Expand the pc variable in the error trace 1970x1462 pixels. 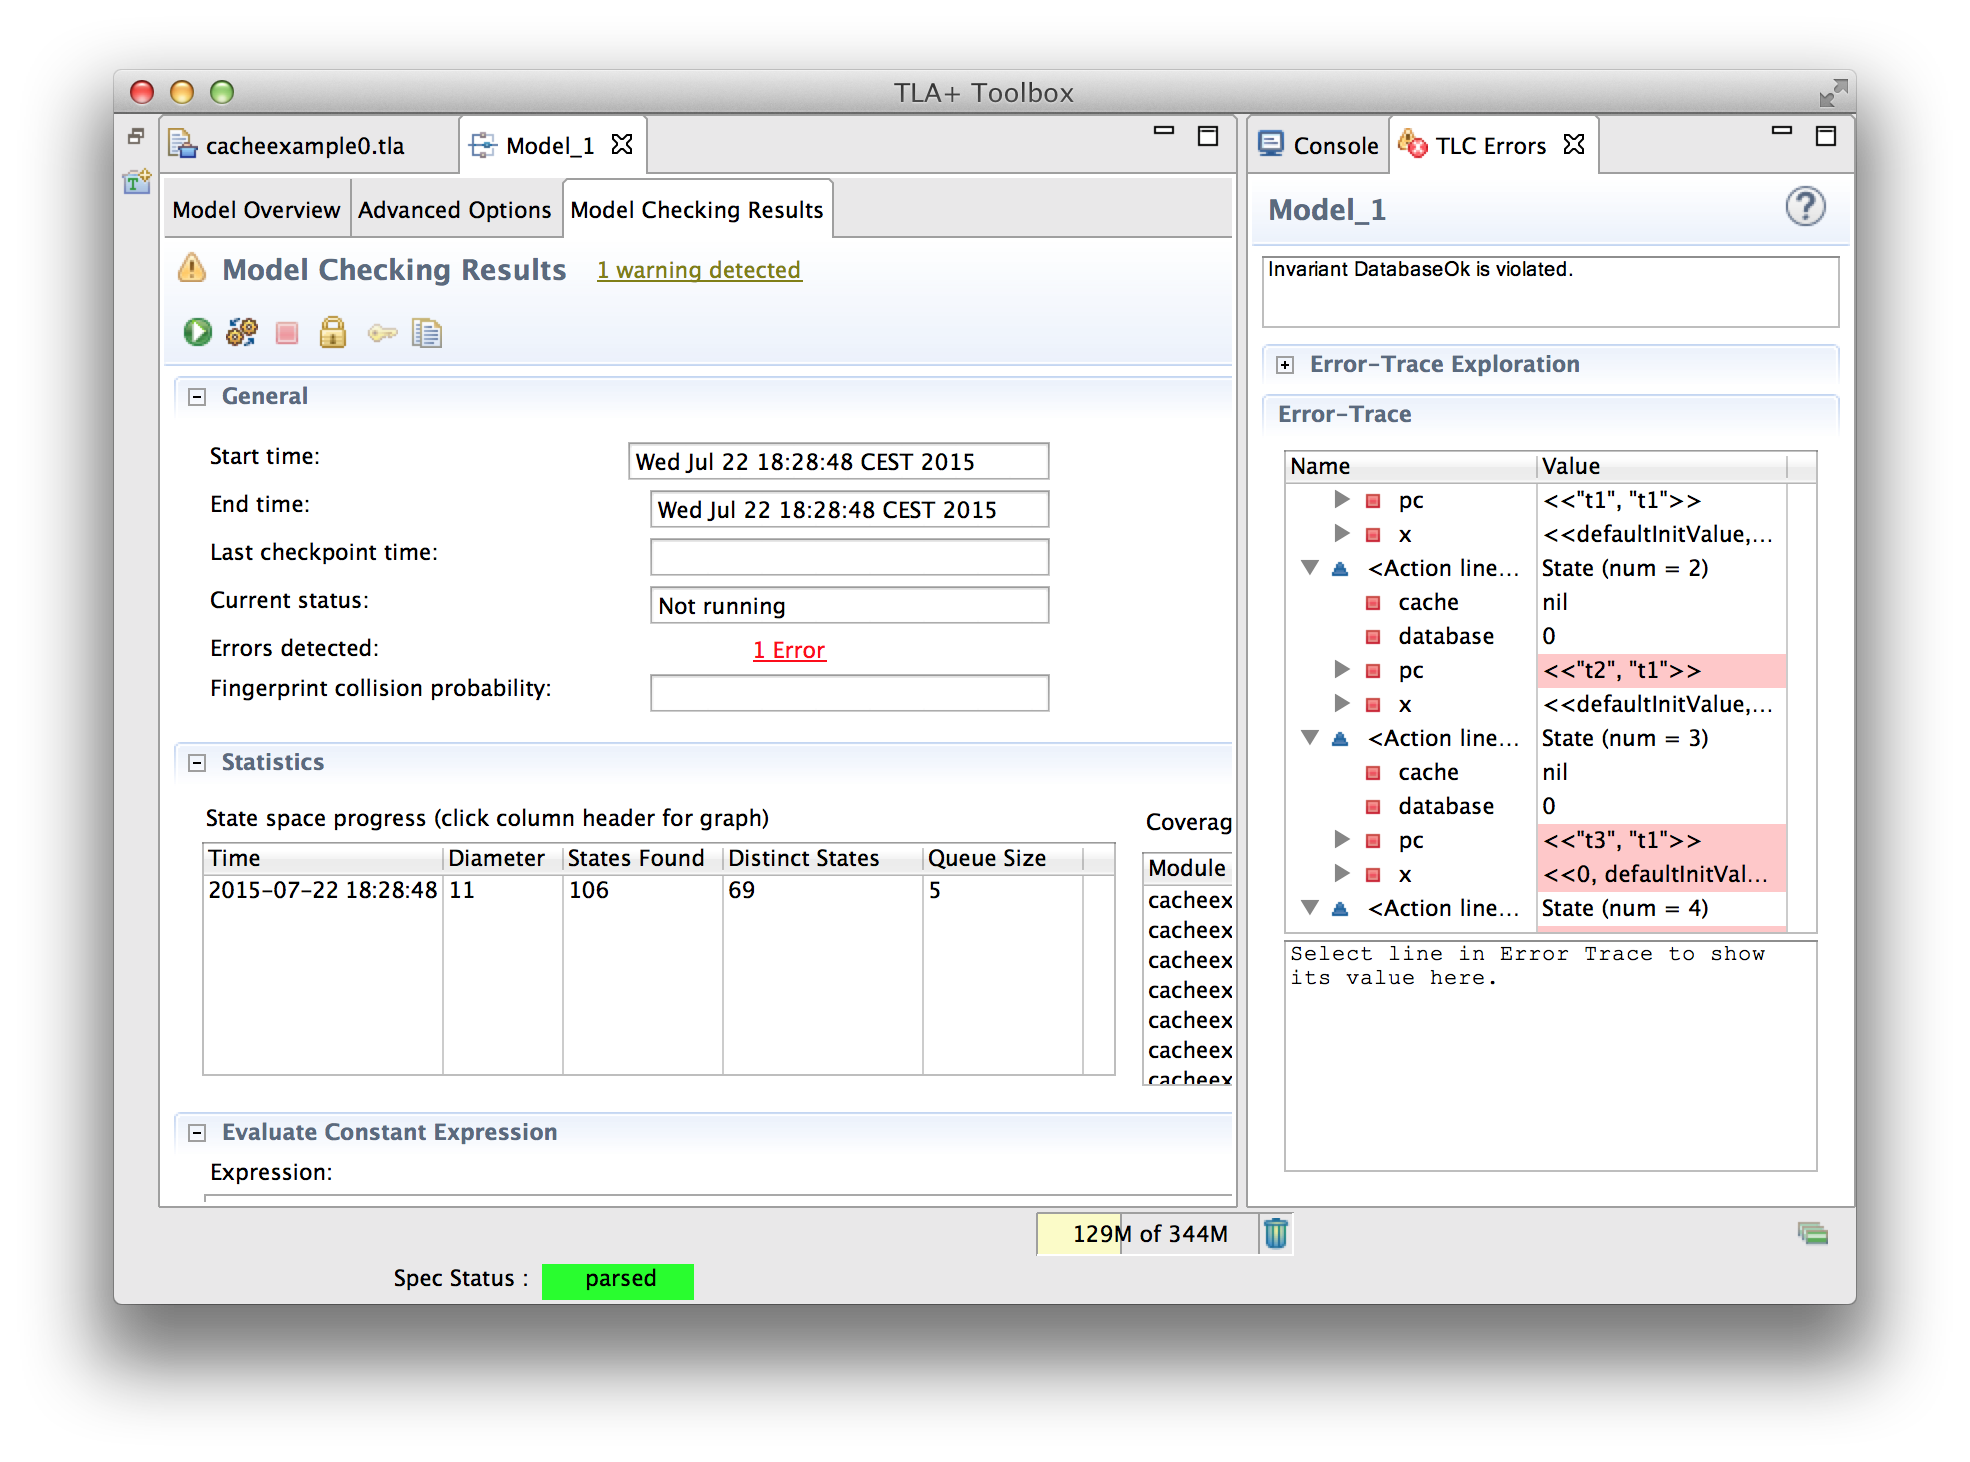coord(1343,500)
